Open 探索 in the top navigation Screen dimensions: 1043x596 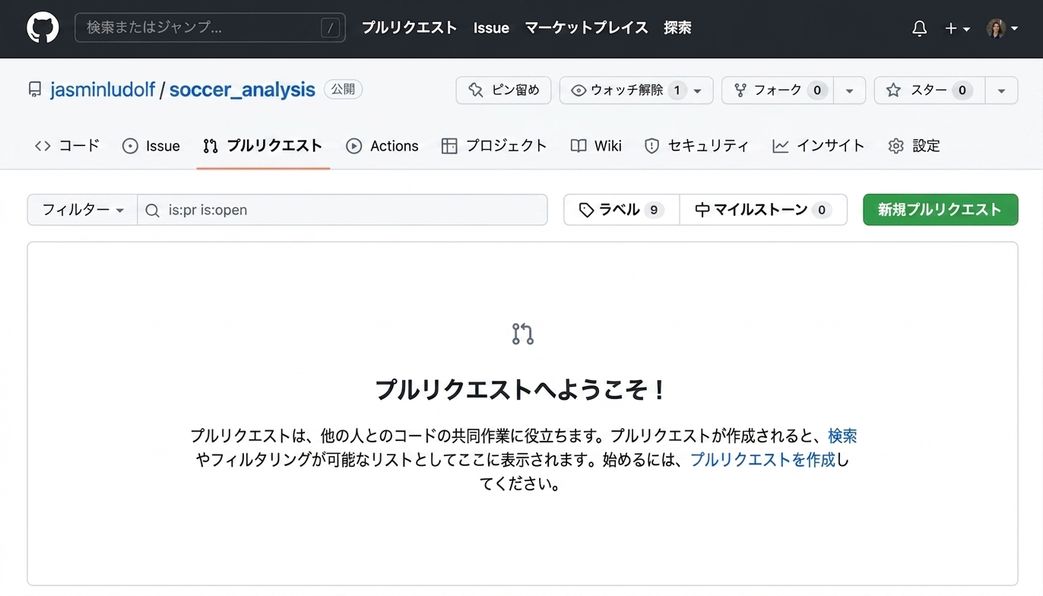point(677,27)
